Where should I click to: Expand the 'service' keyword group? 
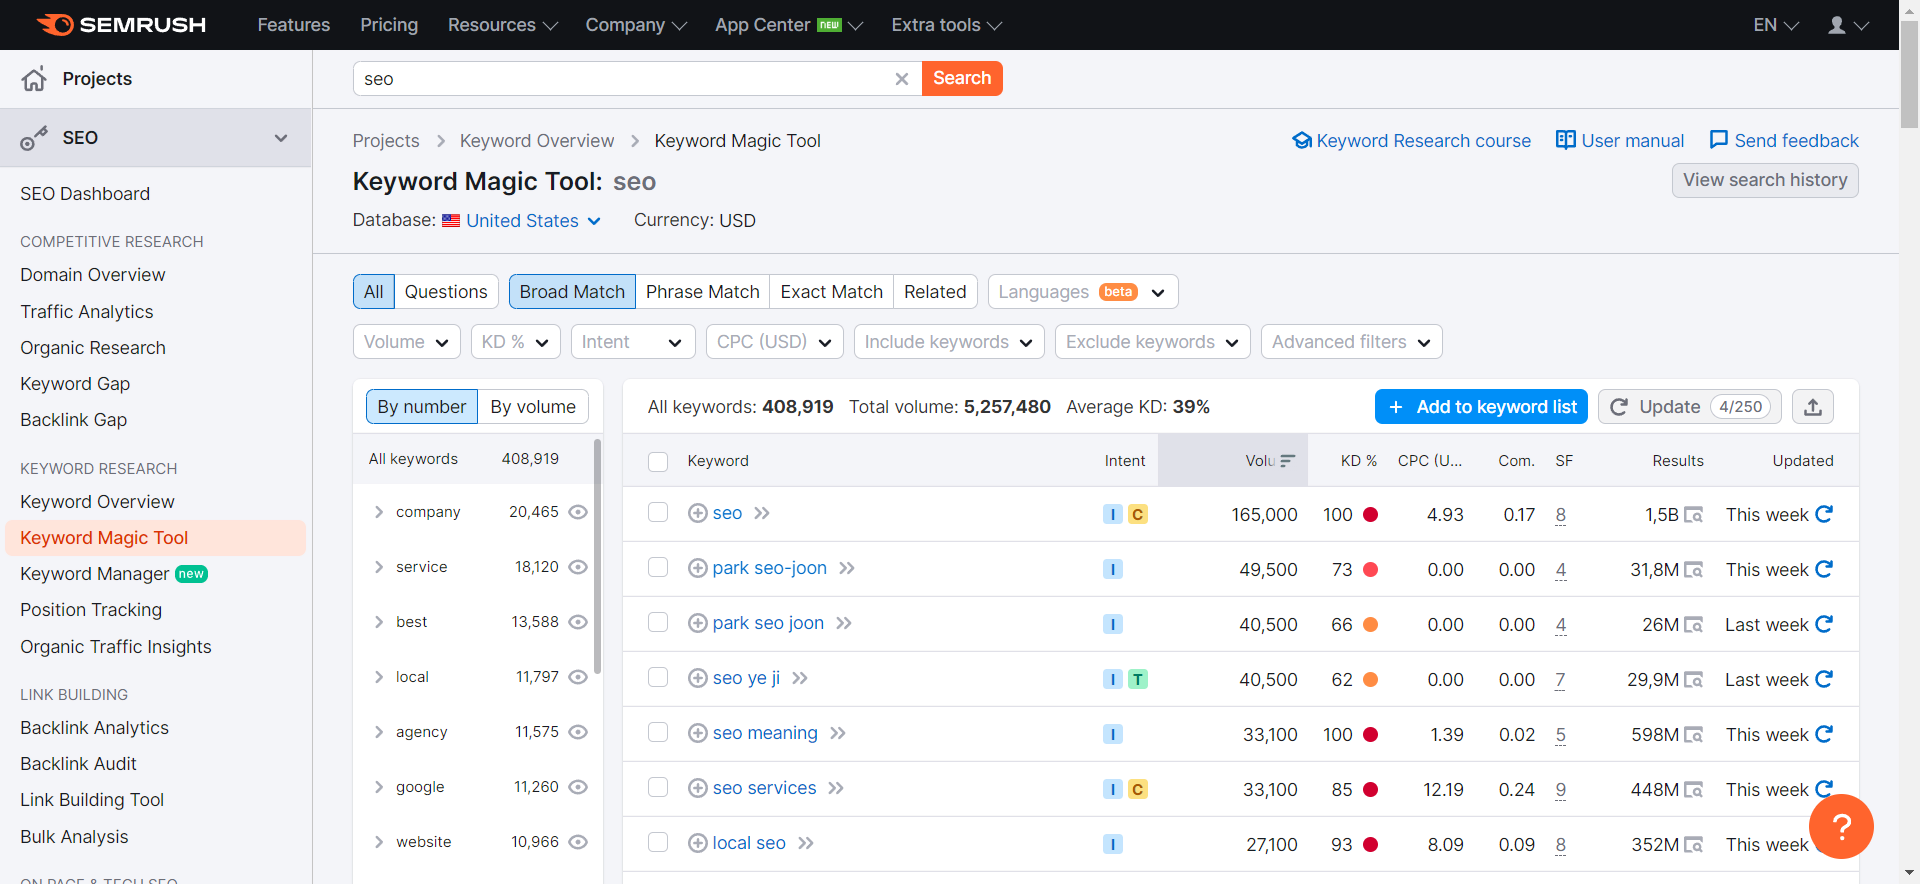click(379, 567)
